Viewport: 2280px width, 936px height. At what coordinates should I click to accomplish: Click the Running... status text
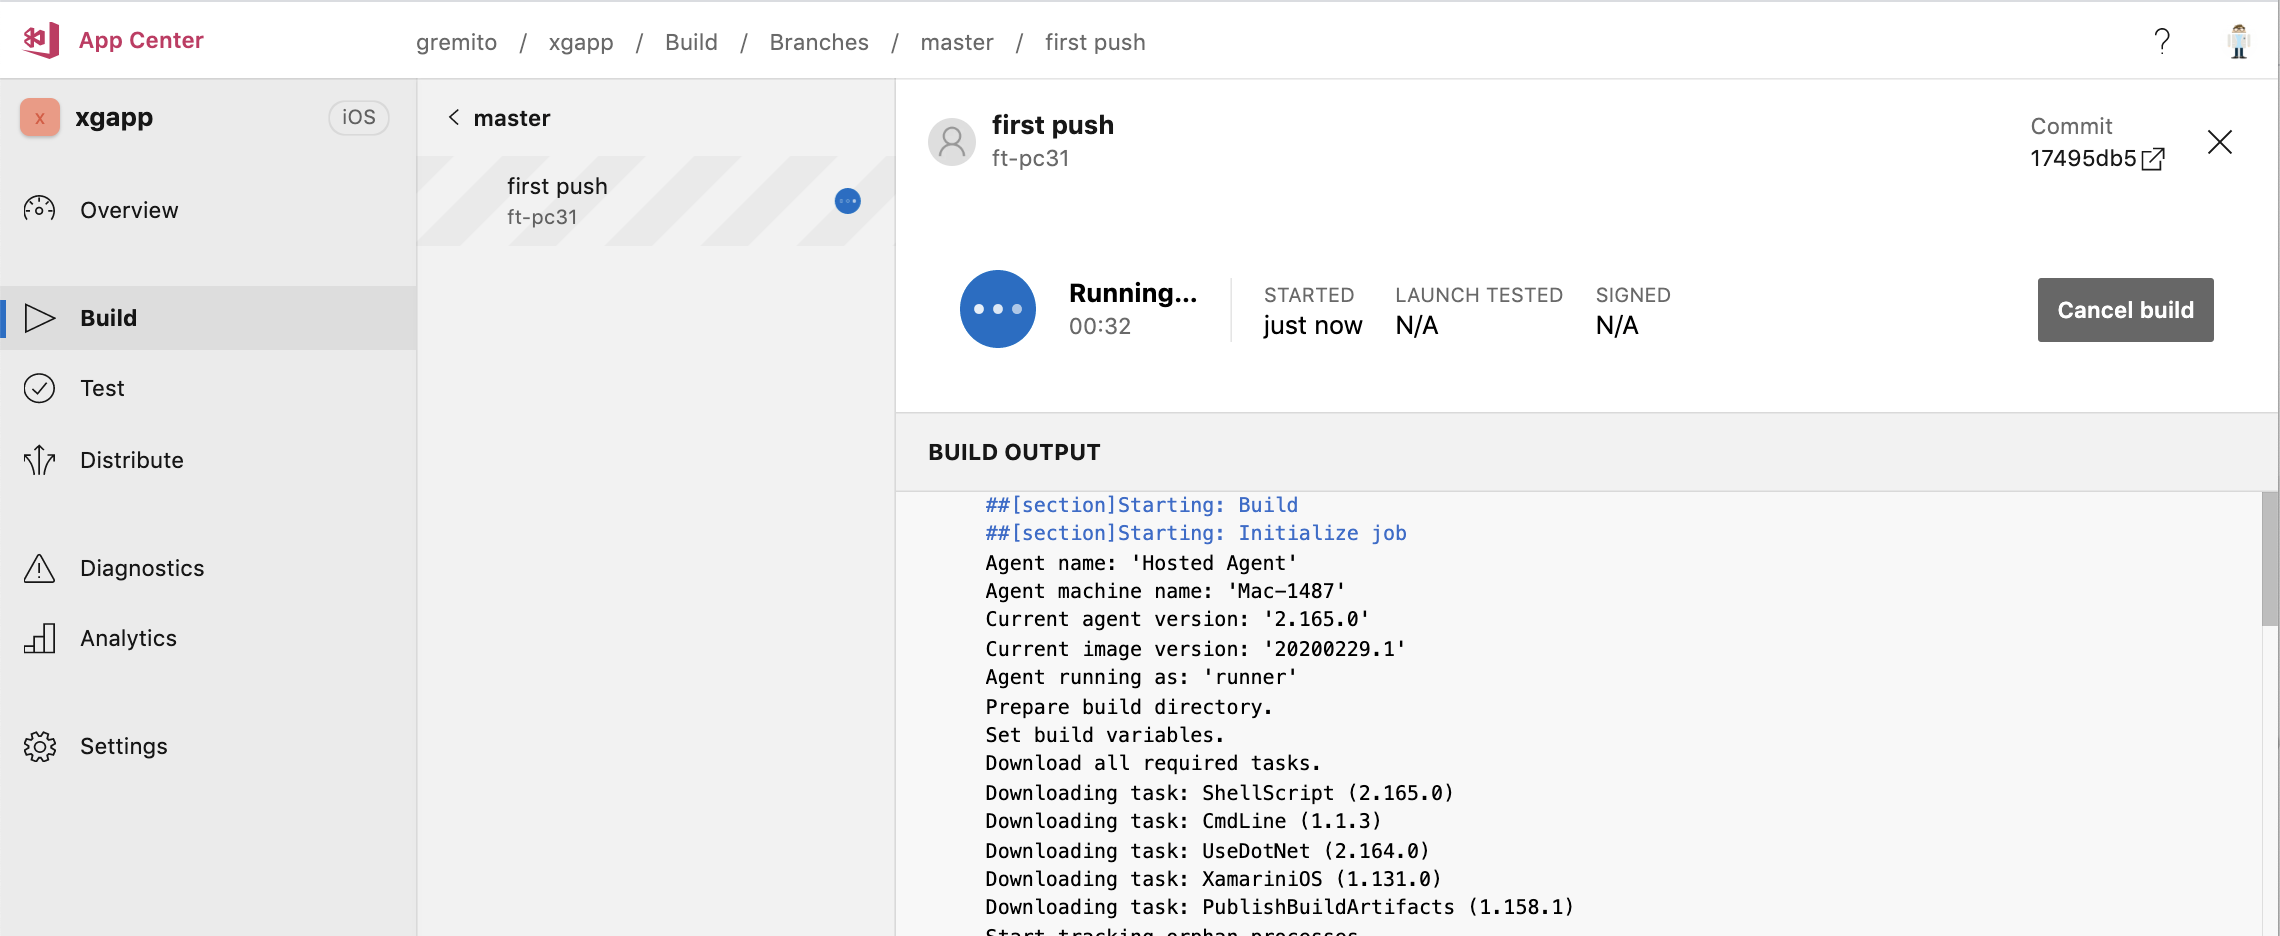pyautogui.click(x=1133, y=293)
